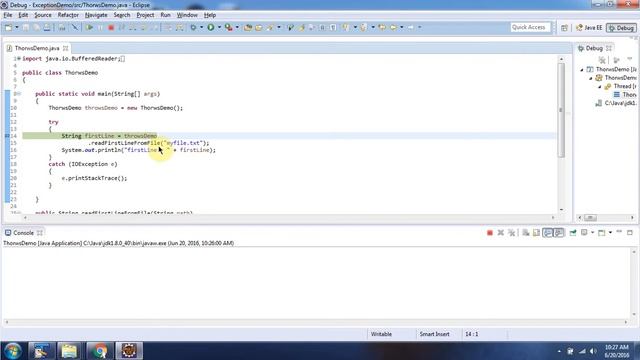Click the volume icon in system tray
640x360 pixels.
pyautogui.click(x=593, y=351)
